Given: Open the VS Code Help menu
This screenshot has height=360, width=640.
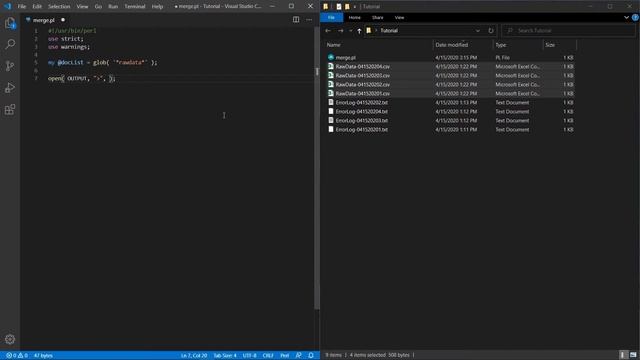Looking at the screenshot, I should [x=158, y=7].
